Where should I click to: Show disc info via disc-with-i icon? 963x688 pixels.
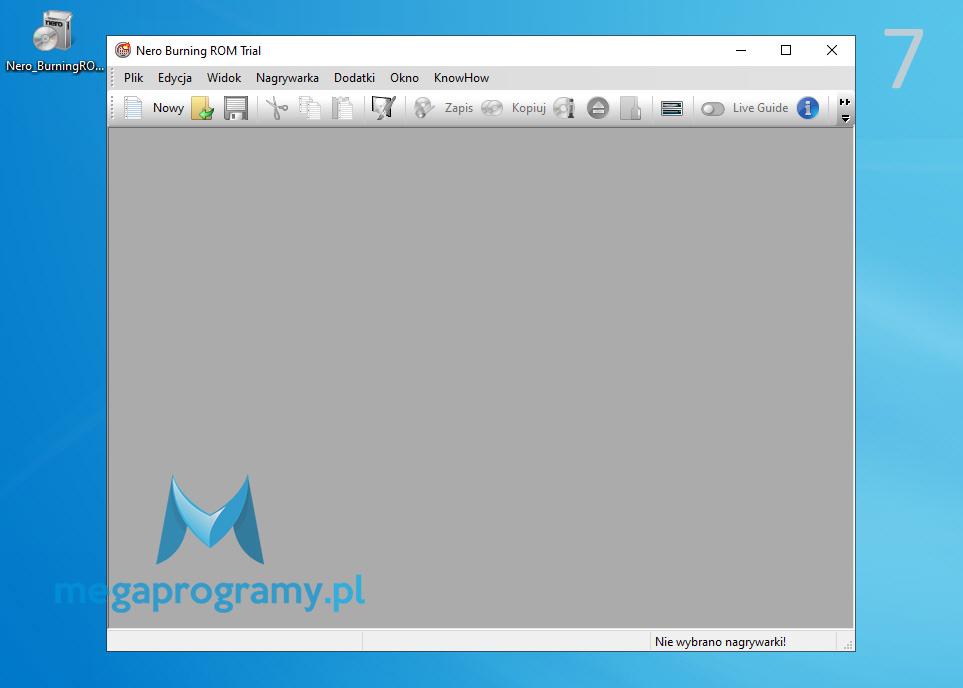coord(564,108)
